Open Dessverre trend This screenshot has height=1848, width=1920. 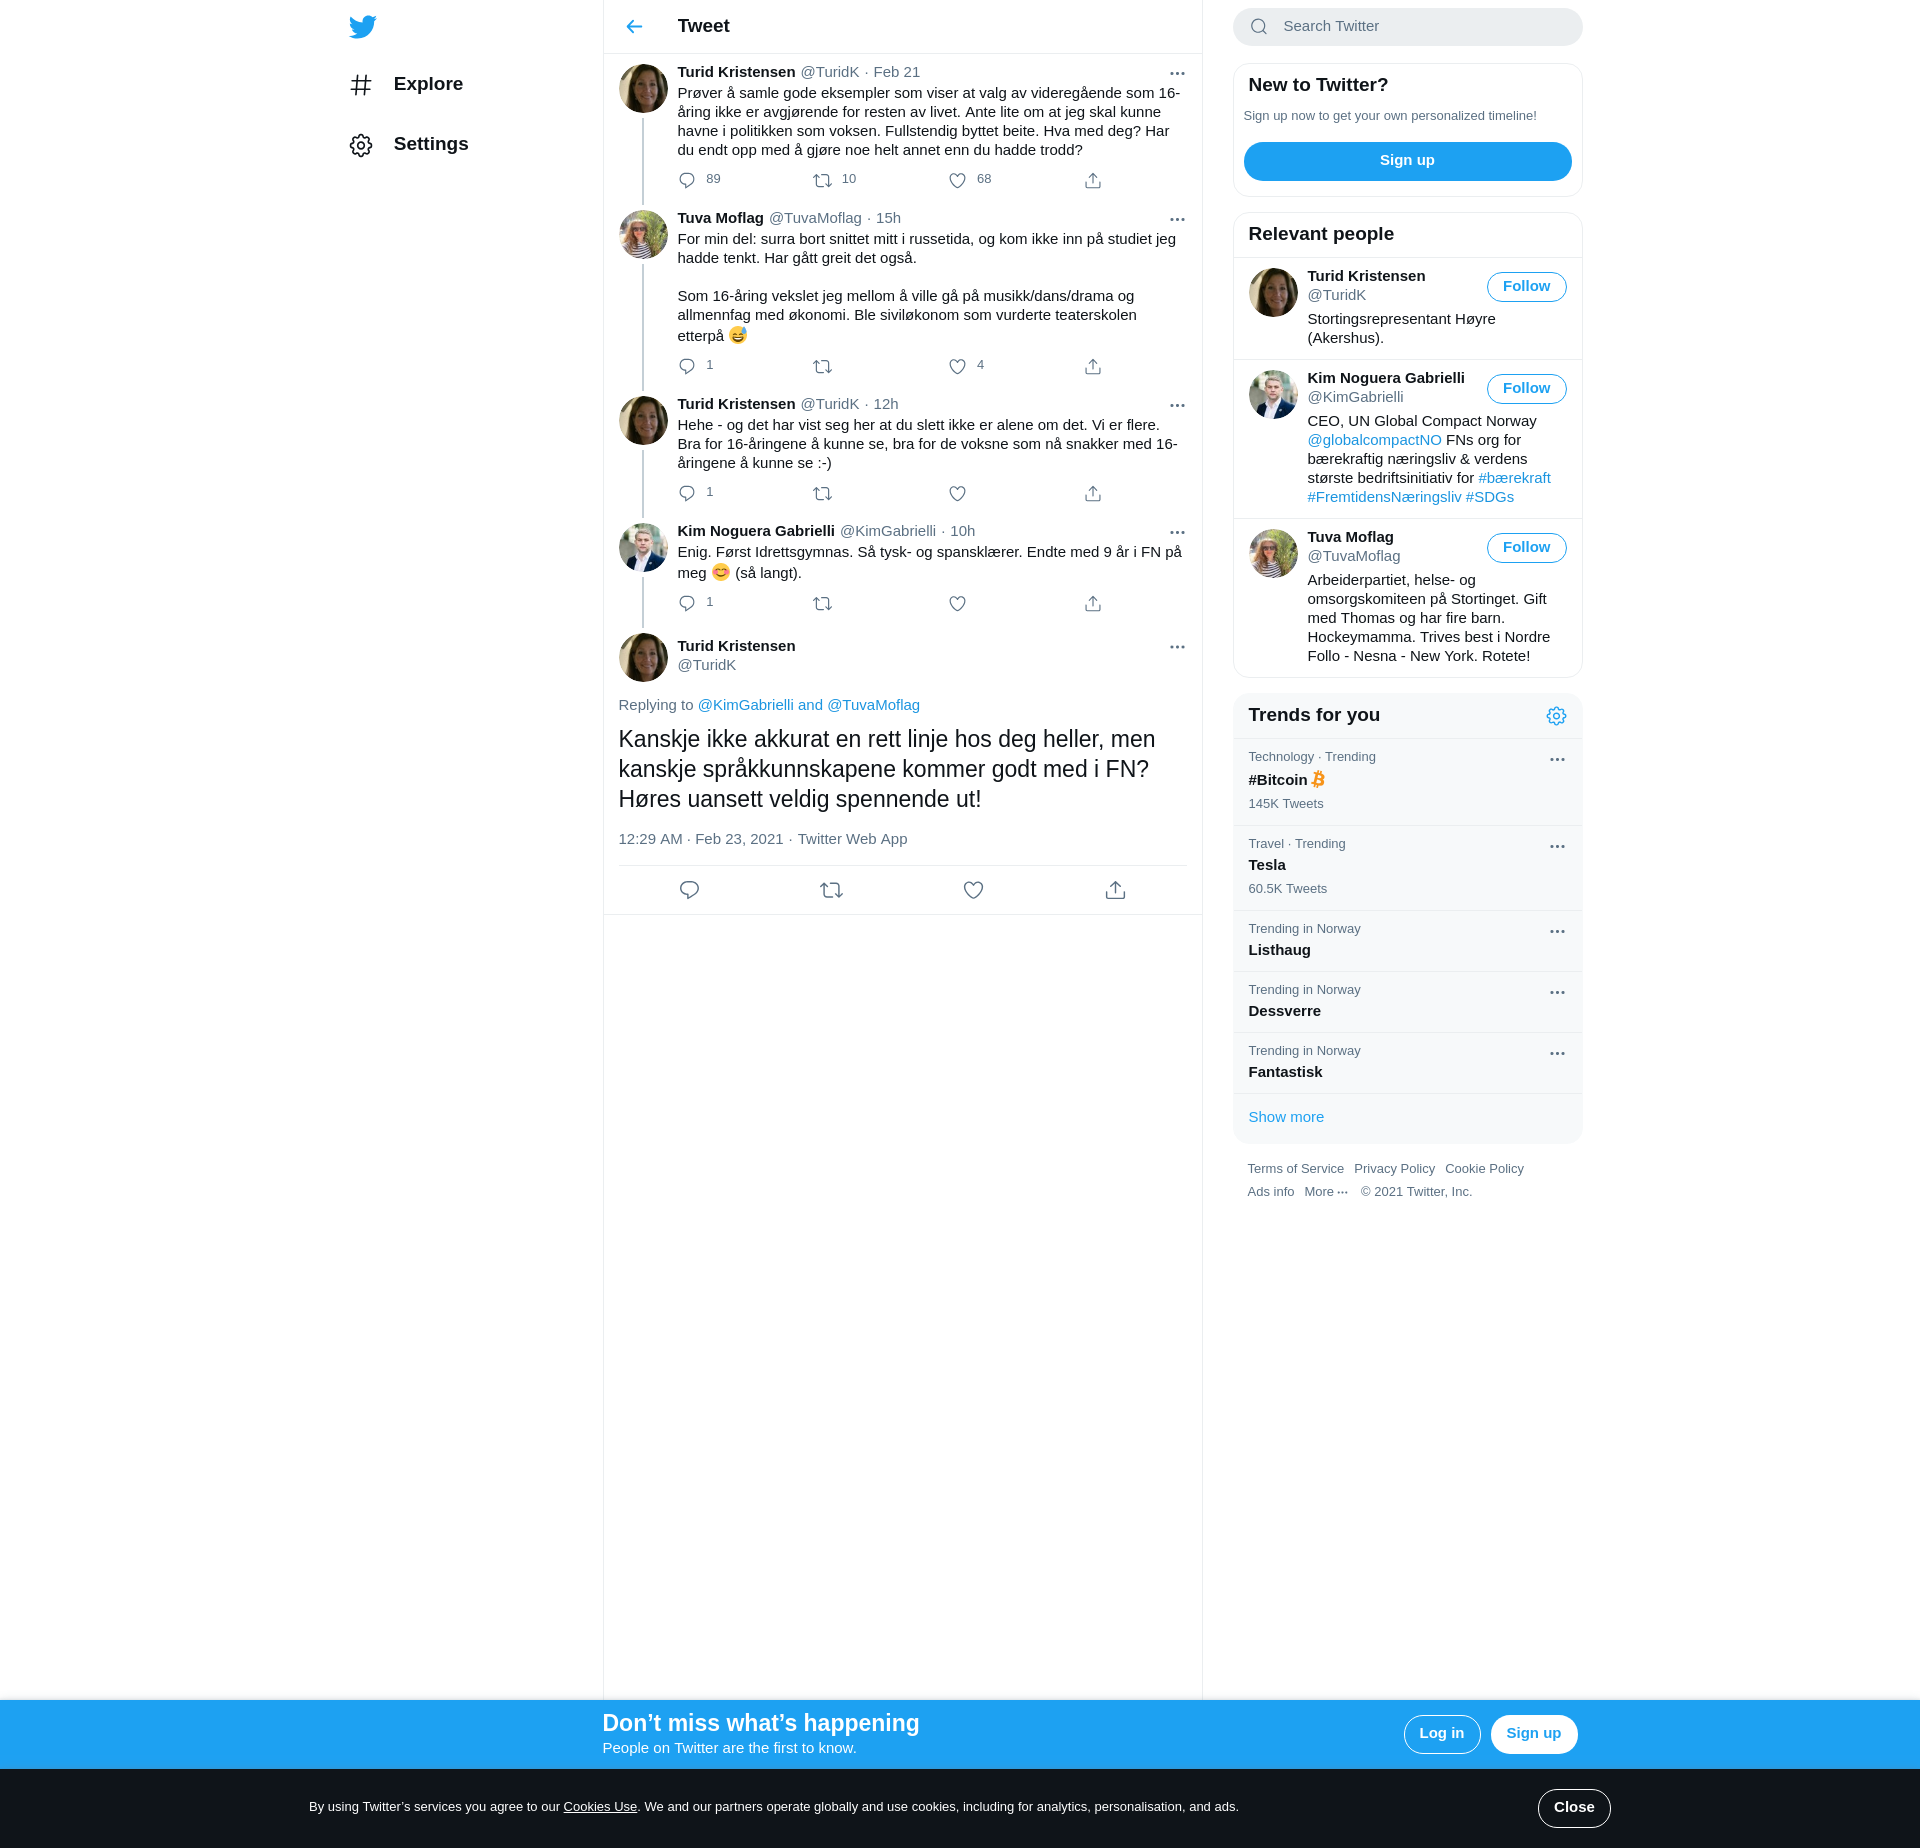point(1407,1001)
